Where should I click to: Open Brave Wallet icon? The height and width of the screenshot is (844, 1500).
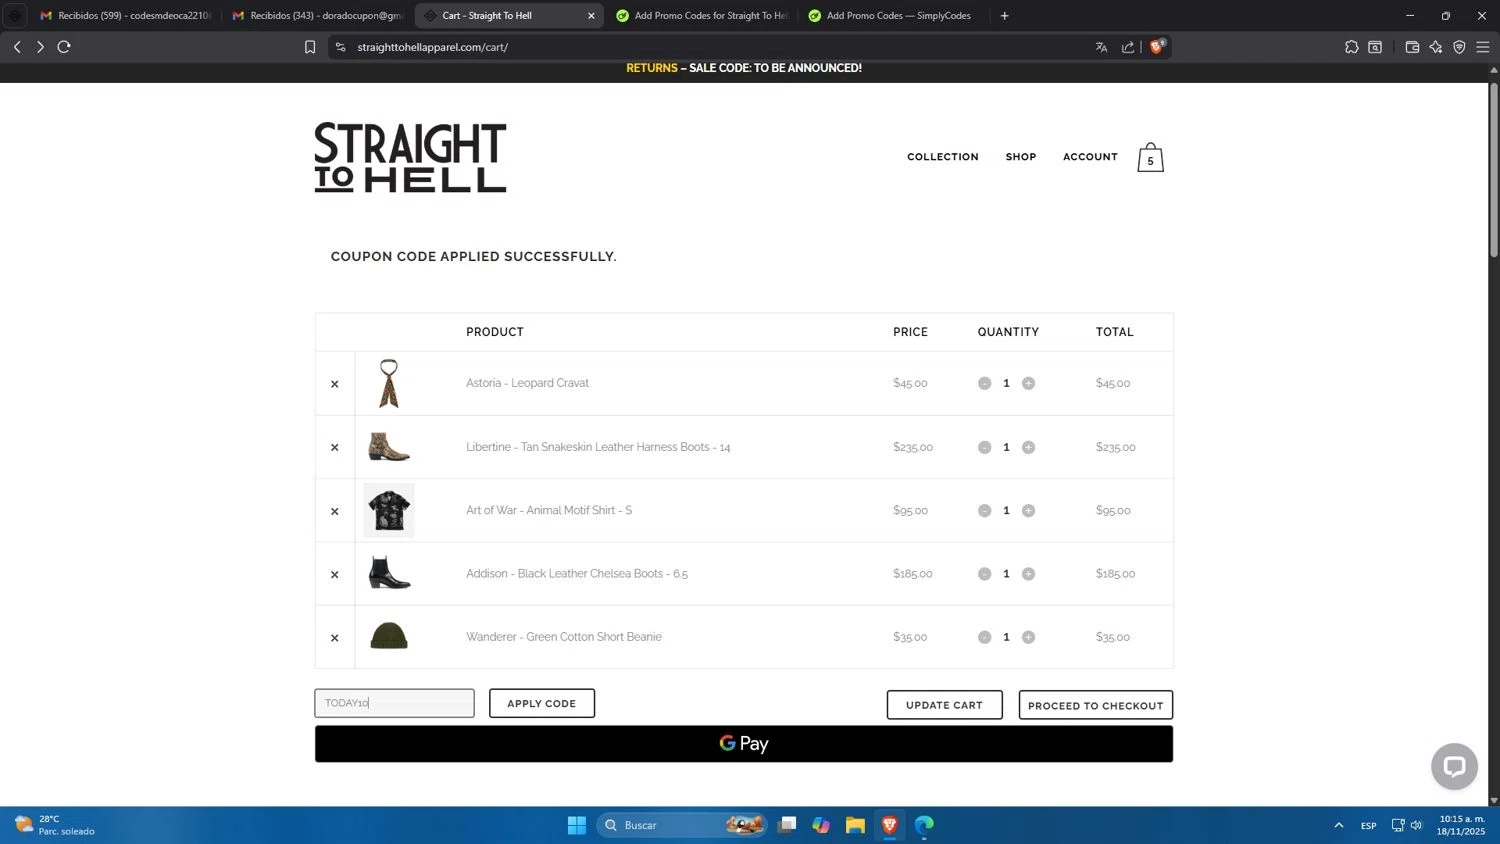coord(1412,47)
